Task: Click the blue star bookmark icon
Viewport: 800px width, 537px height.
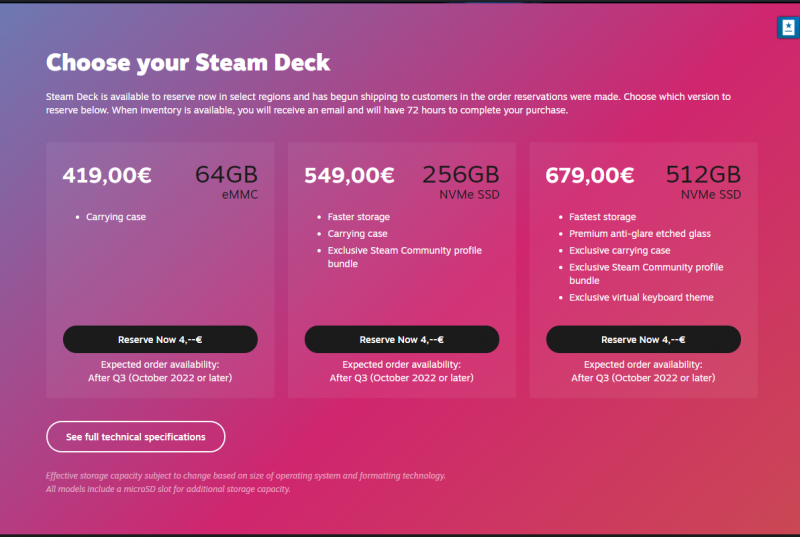Action: click(x=786, y=28)
